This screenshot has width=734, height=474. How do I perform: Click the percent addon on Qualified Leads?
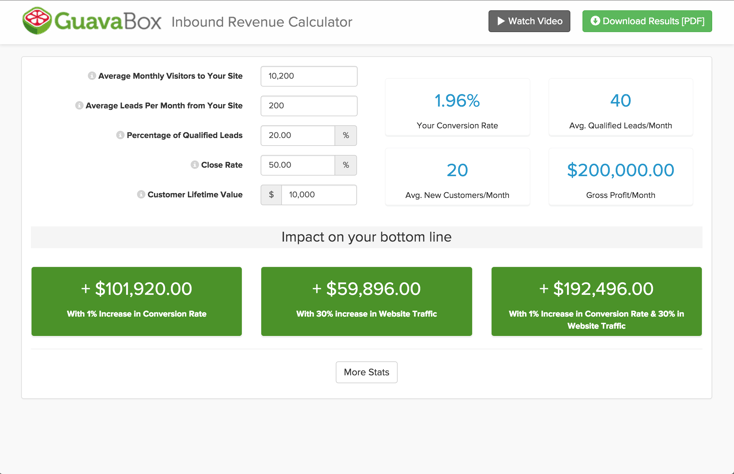pos(346,135)
